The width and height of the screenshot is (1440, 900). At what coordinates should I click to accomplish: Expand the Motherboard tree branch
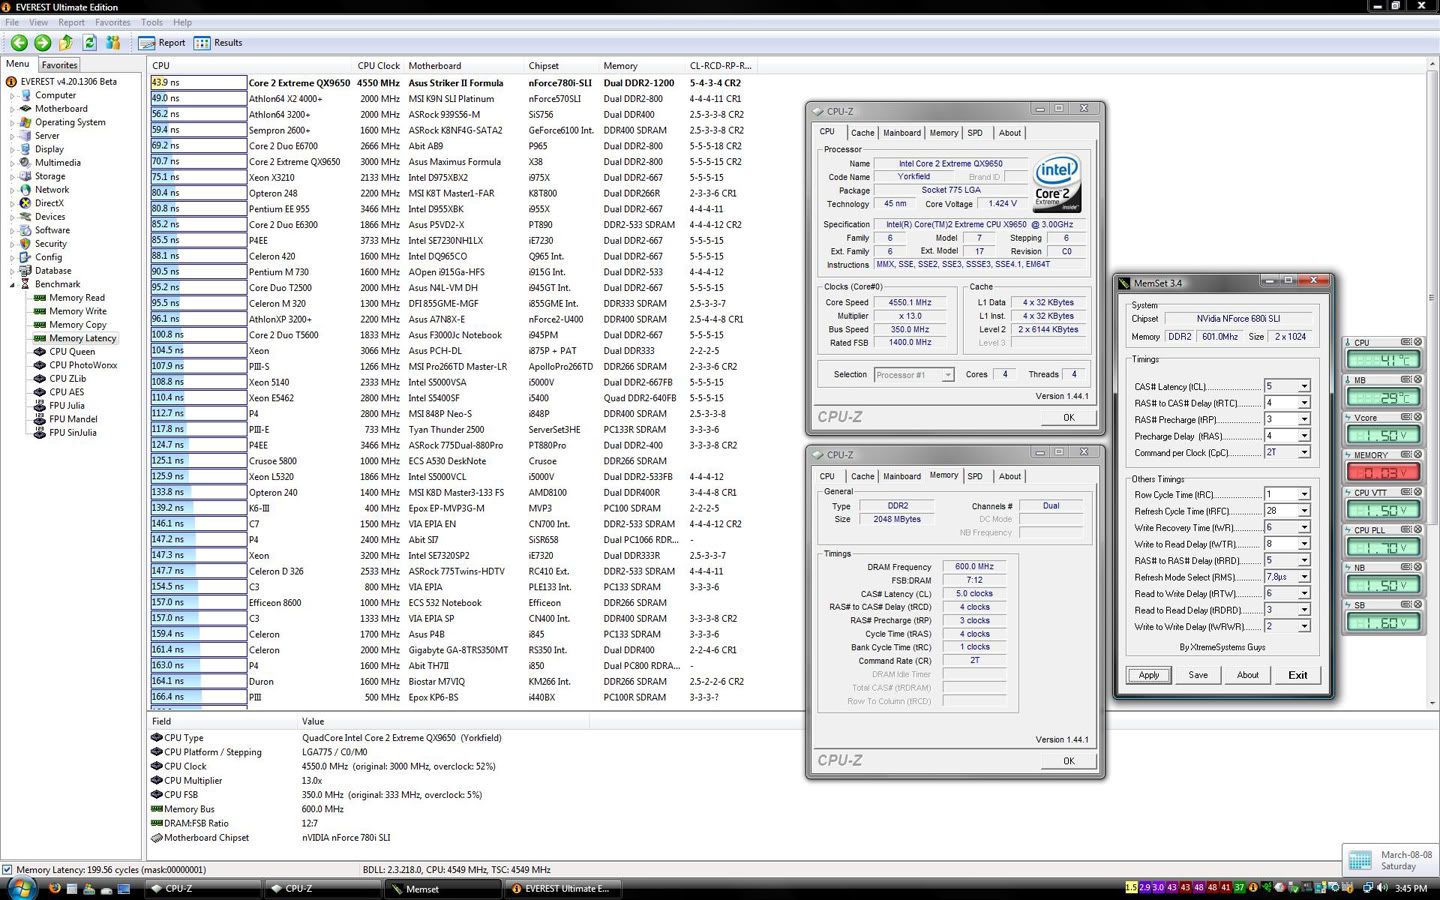click(12, 109)
